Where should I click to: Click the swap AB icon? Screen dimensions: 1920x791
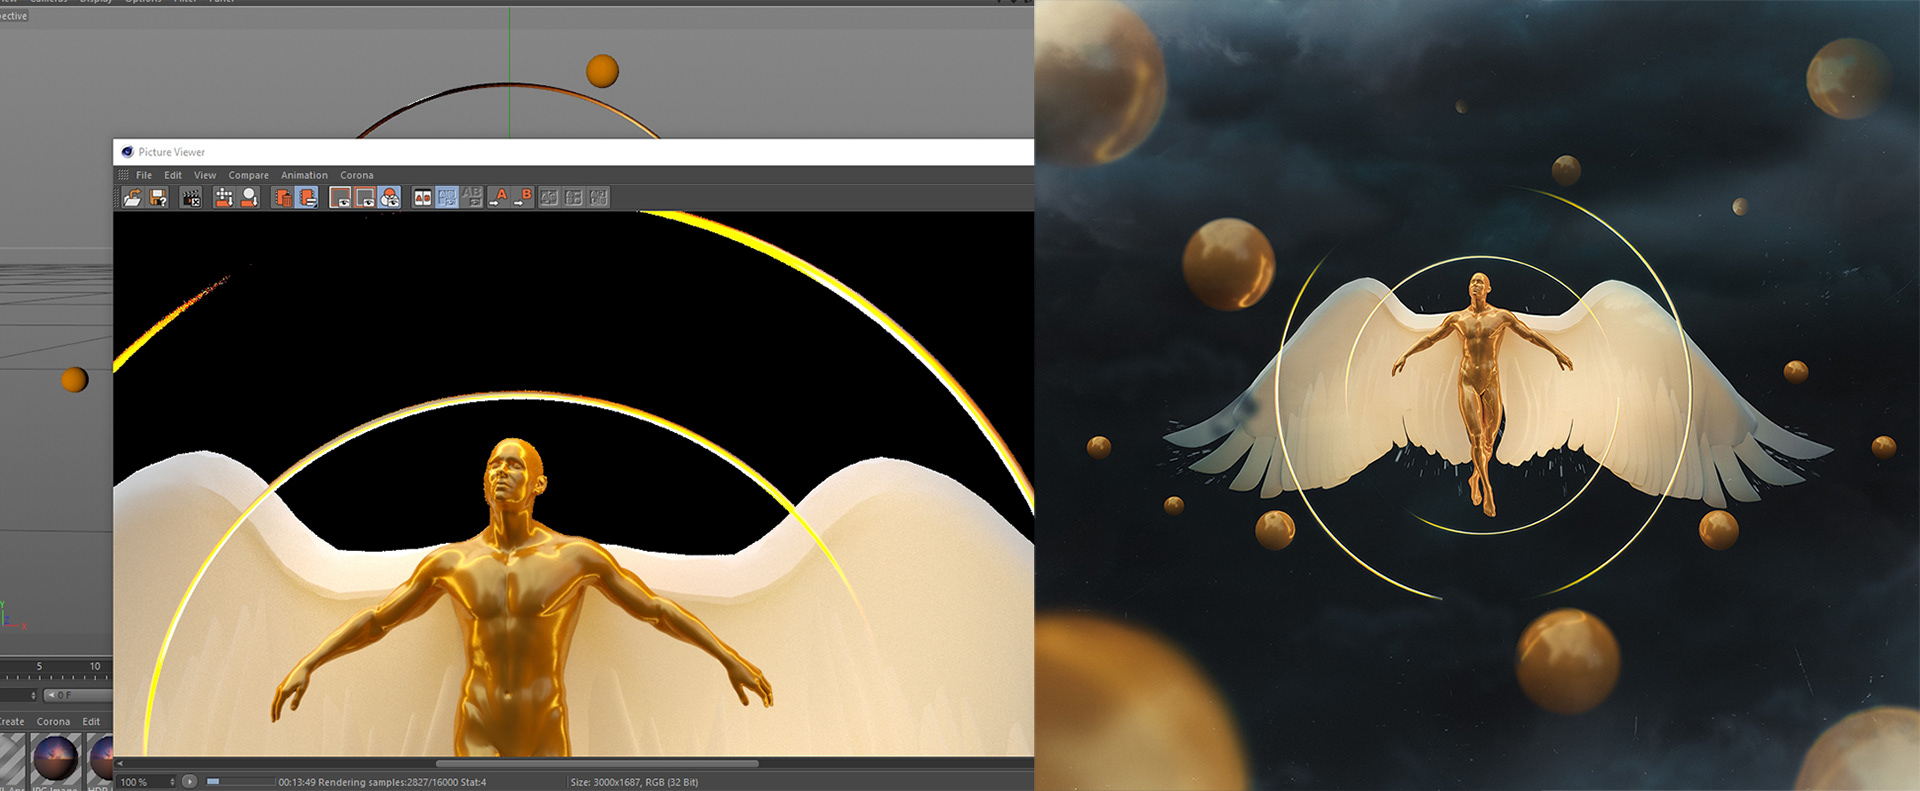472,198
